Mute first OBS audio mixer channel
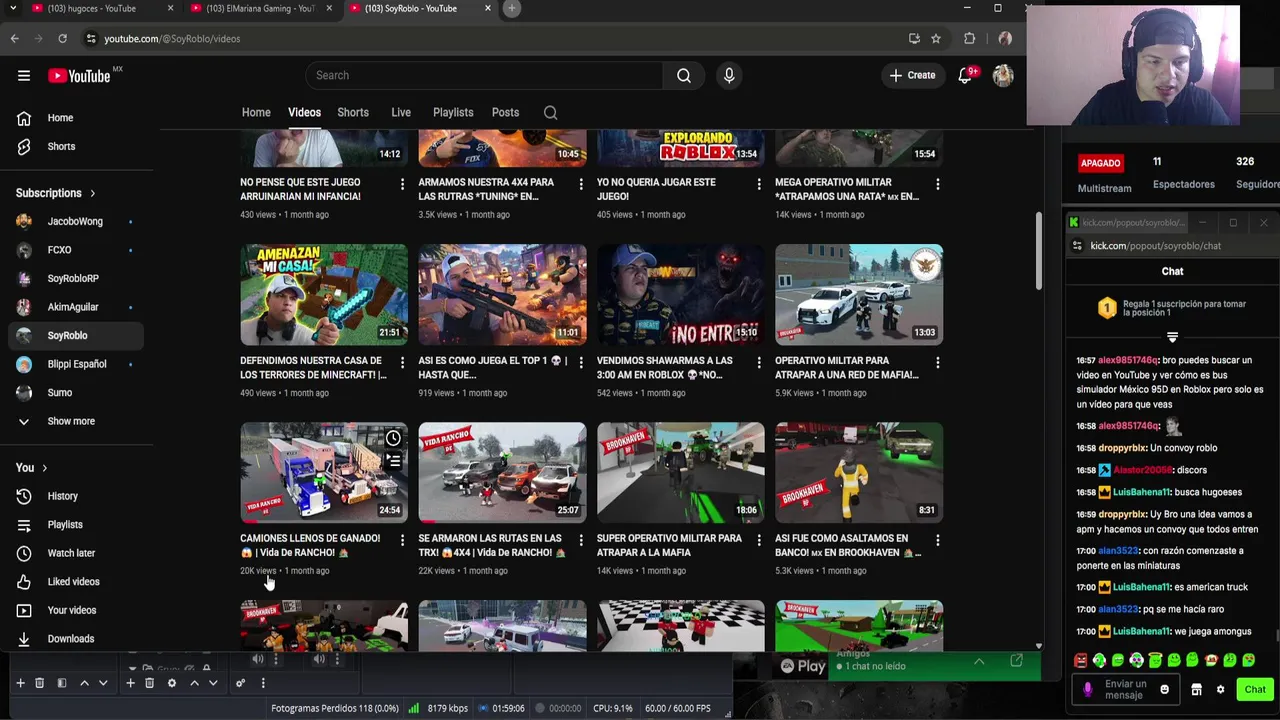 point(257,658)
